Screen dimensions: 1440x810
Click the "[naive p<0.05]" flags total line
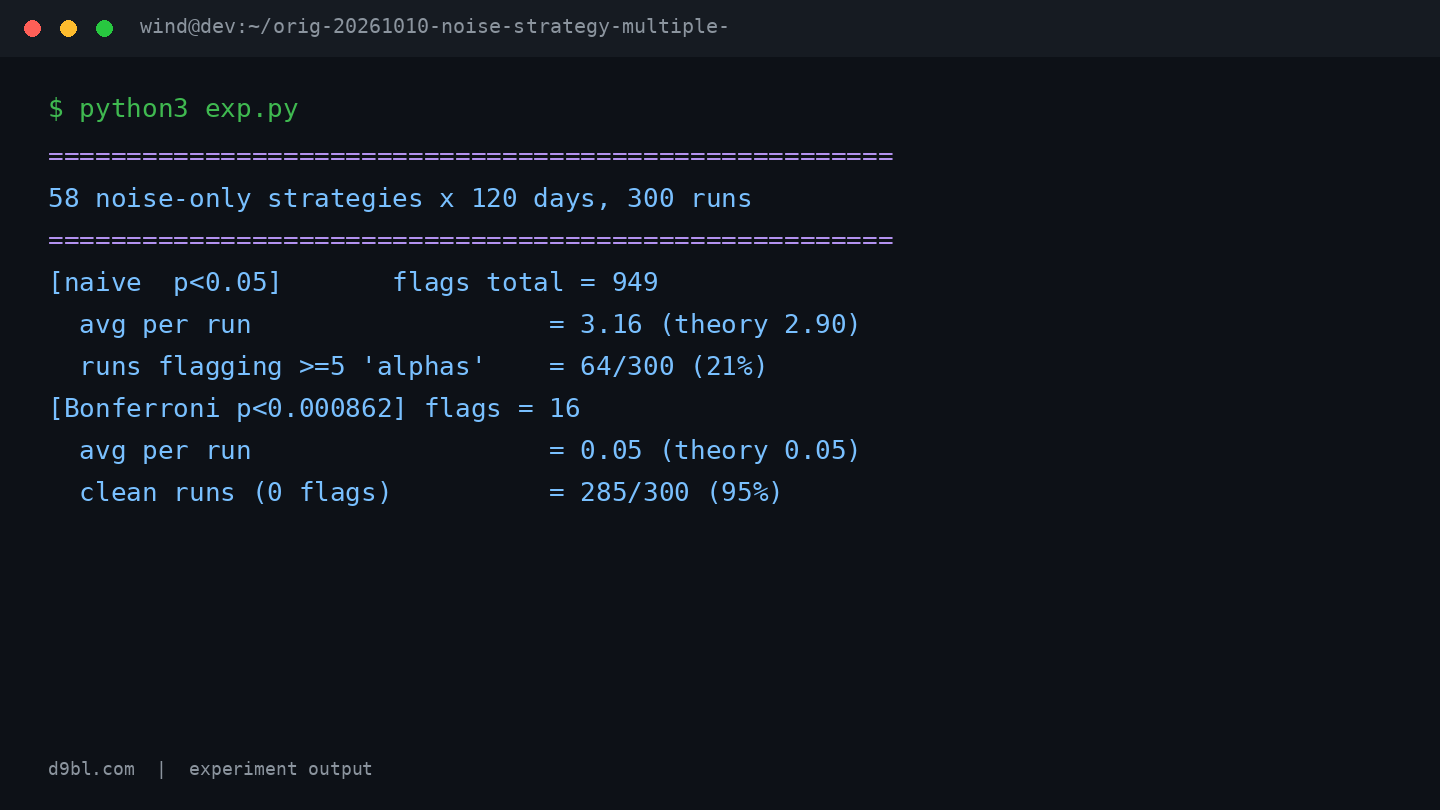tap(353, 282)
